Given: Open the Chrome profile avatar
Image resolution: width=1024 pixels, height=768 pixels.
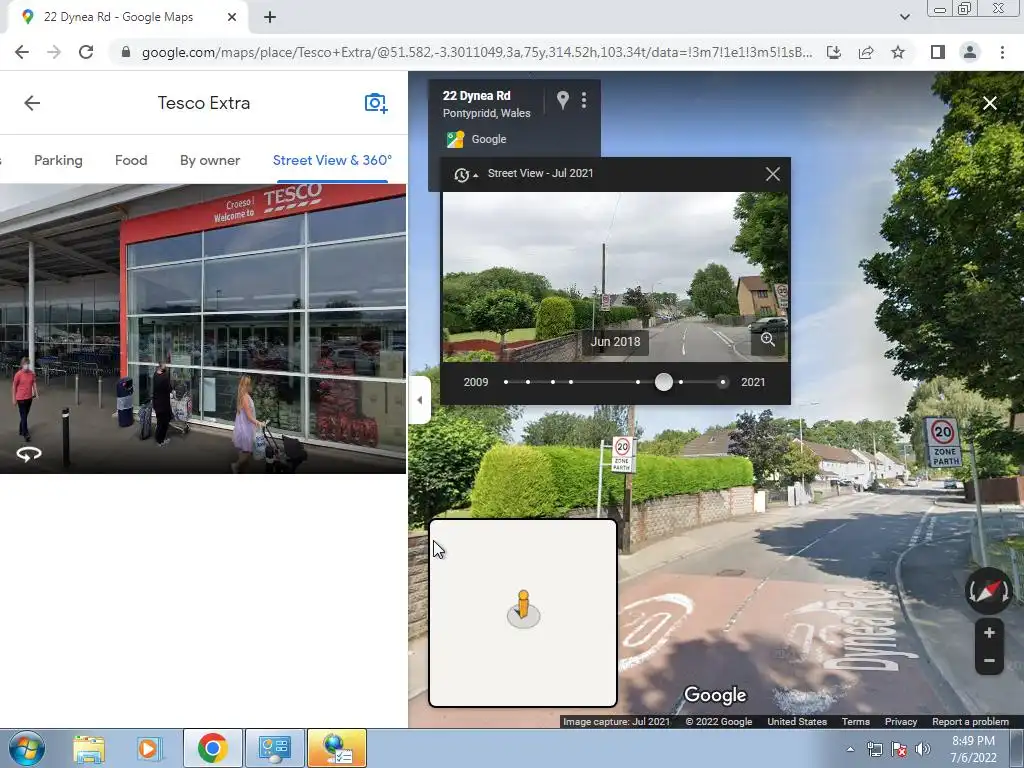Looking at the screenshot, I should [970, 52].
